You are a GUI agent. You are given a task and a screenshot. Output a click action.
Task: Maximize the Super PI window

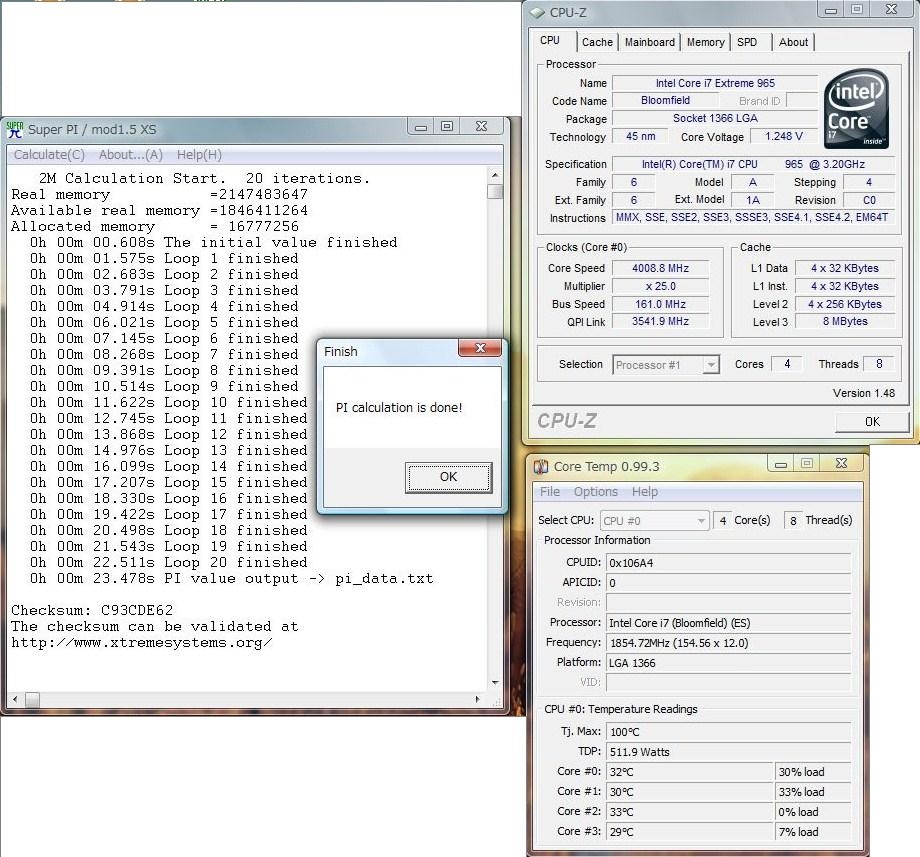click(447, 127)
